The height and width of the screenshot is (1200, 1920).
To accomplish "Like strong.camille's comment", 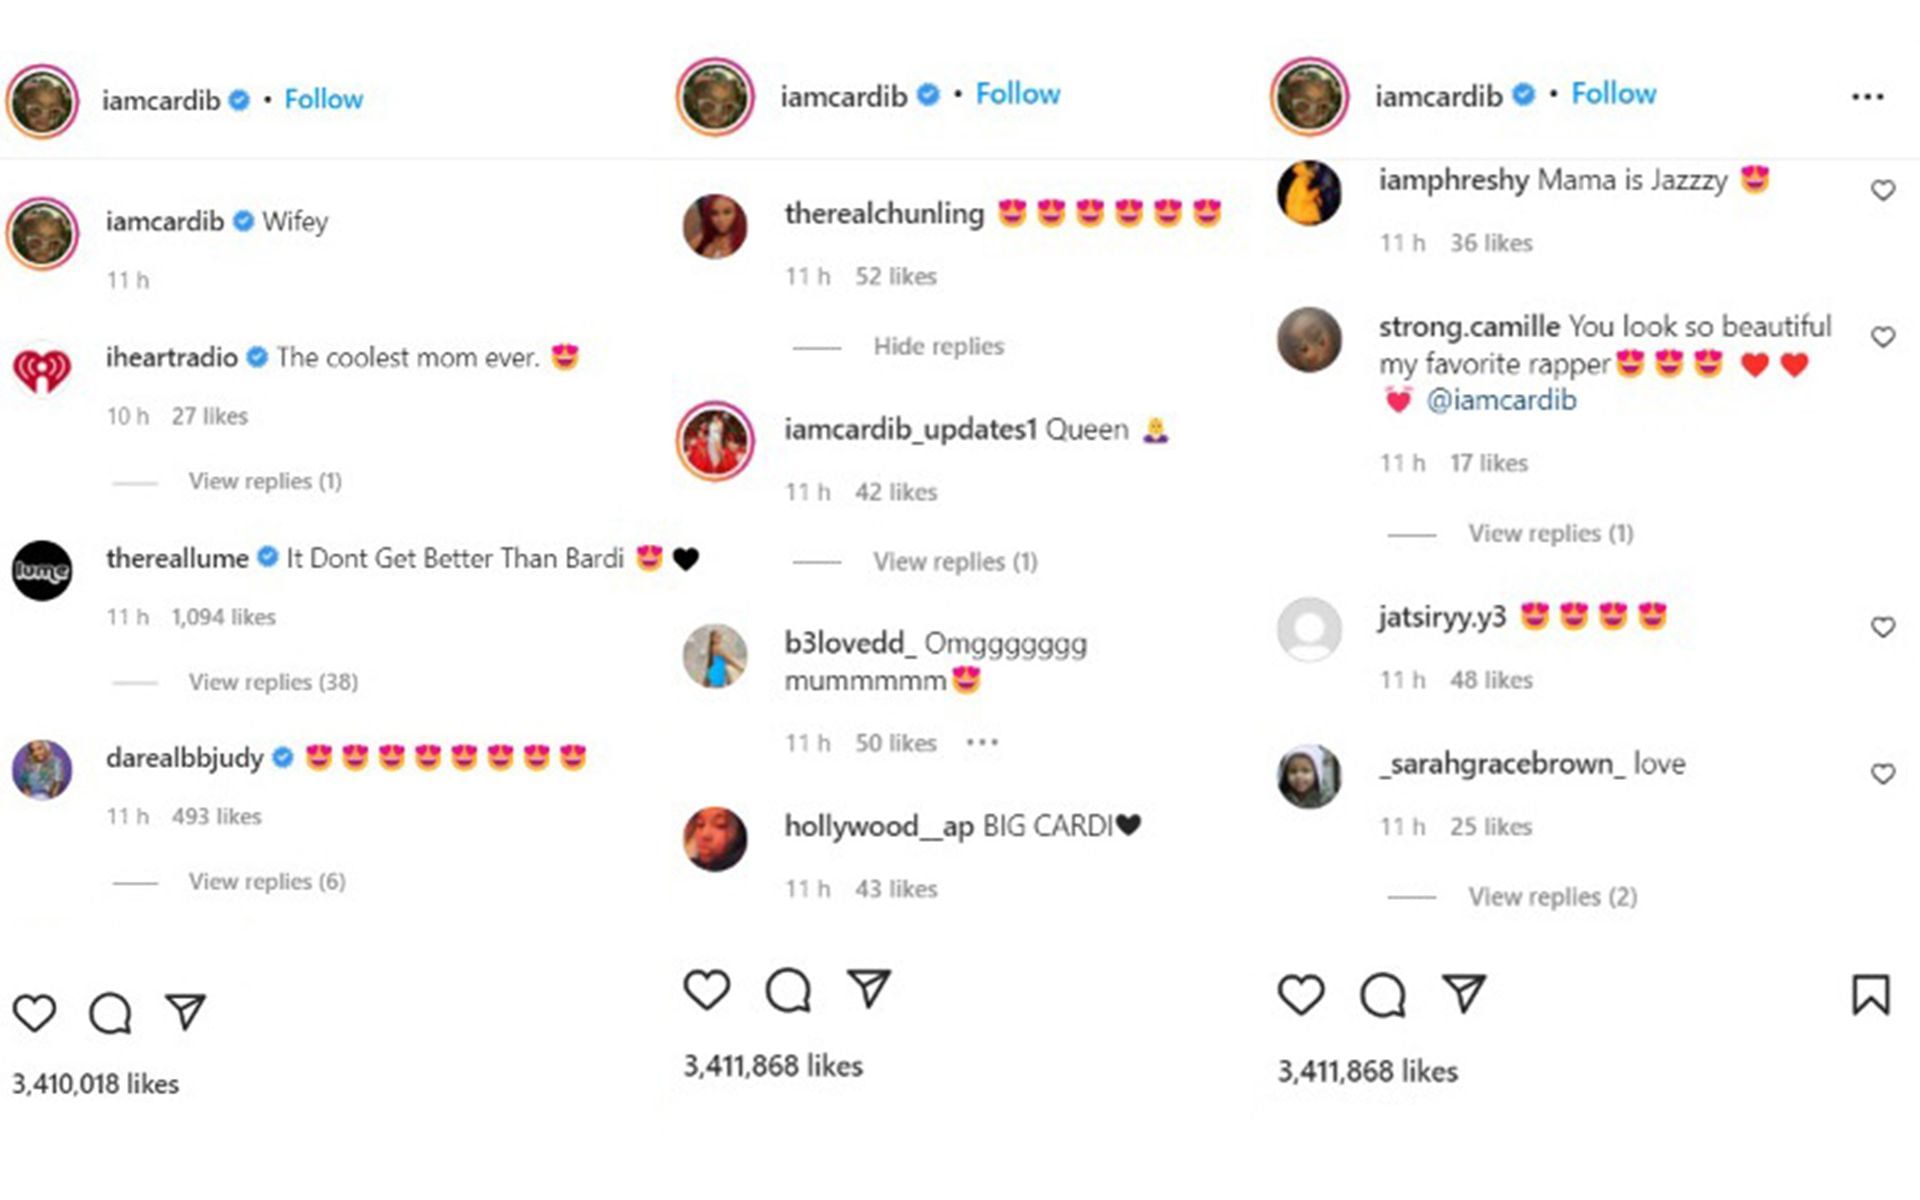I will [x=1883, y=337].
